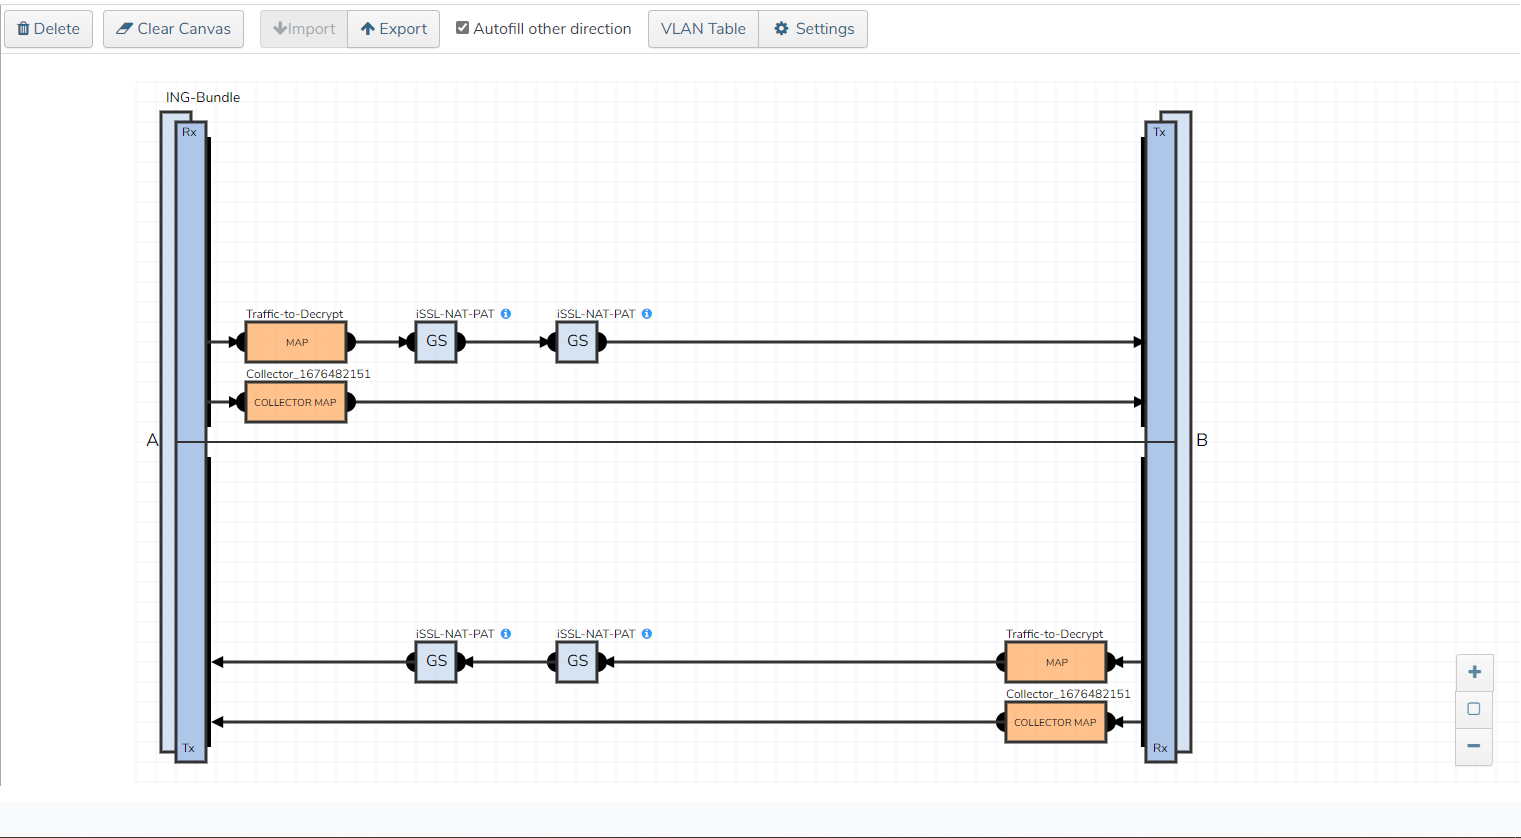
Task: Click the Rx label on side B
Action: 1160,748
